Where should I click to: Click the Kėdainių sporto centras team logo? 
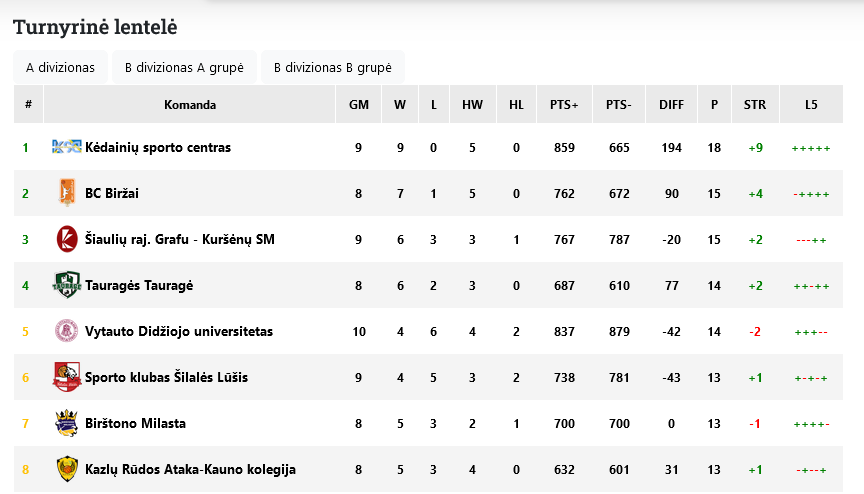[x=67, y=146]
